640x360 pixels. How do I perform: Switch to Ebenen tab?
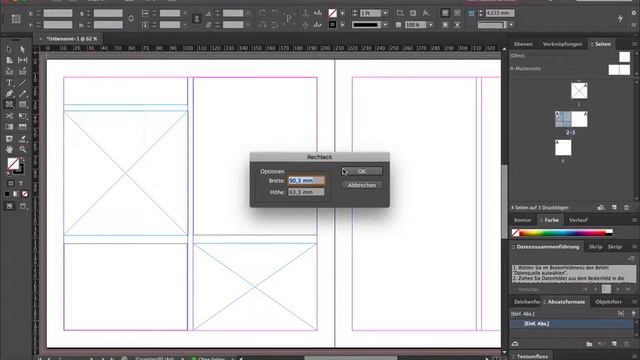click(523, 44)
